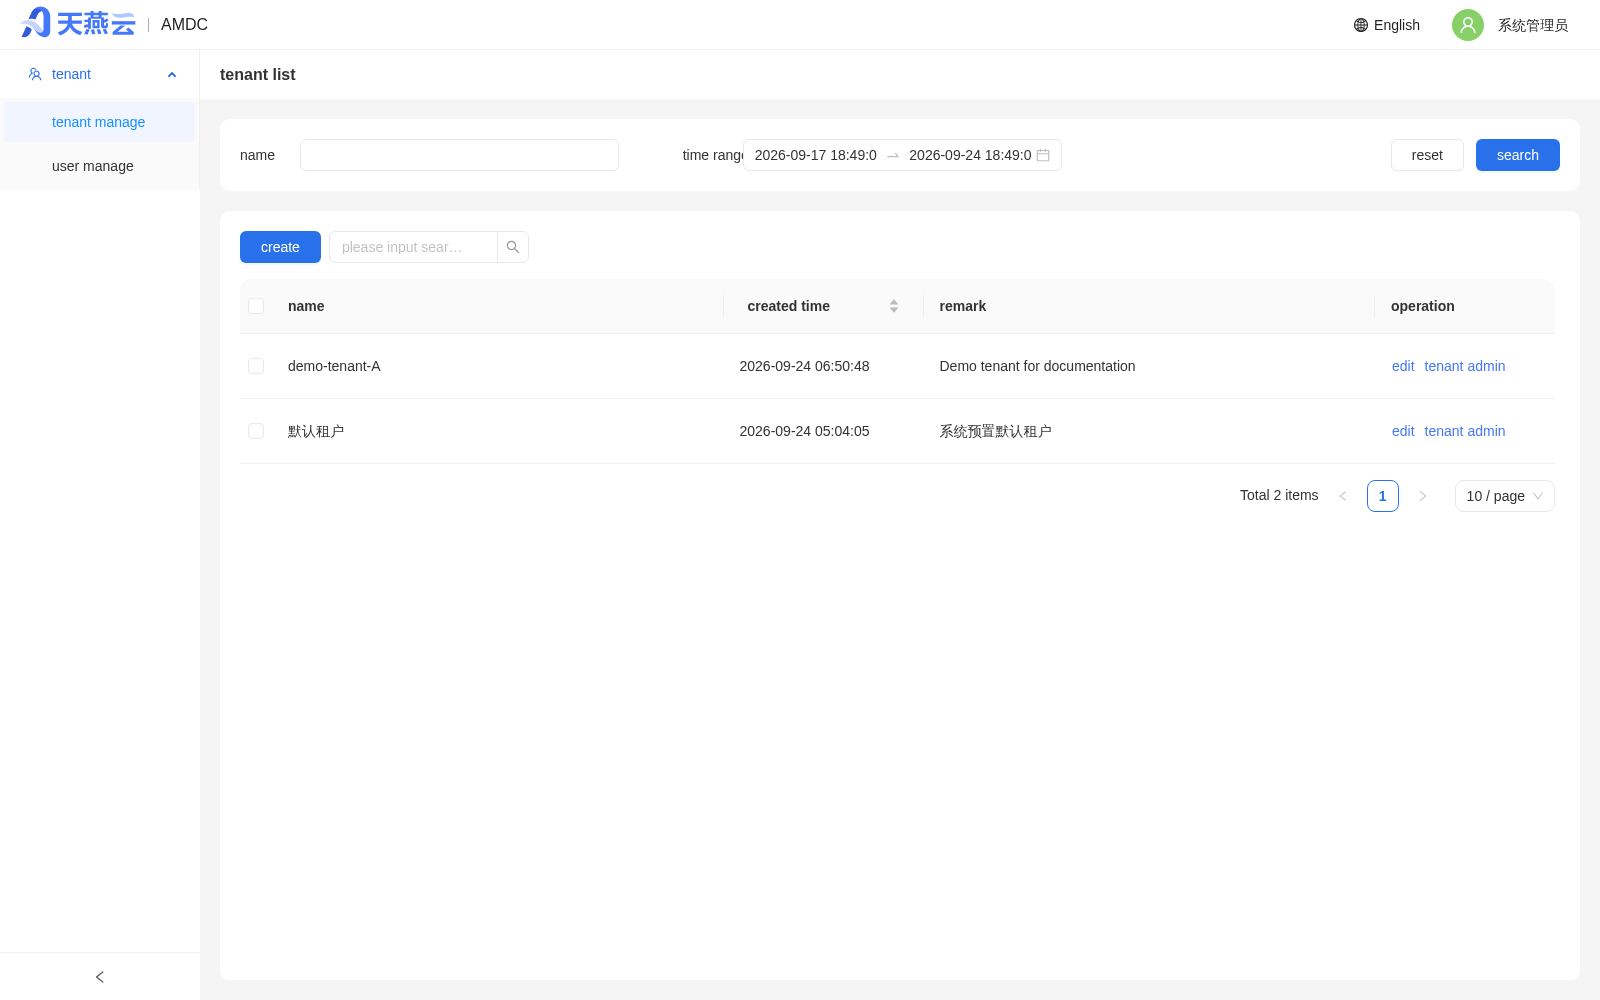Click the 系统预置默认租户 remark
Image resolution: width=1600 pixels, height=1000 pixels.
(995, 431)
